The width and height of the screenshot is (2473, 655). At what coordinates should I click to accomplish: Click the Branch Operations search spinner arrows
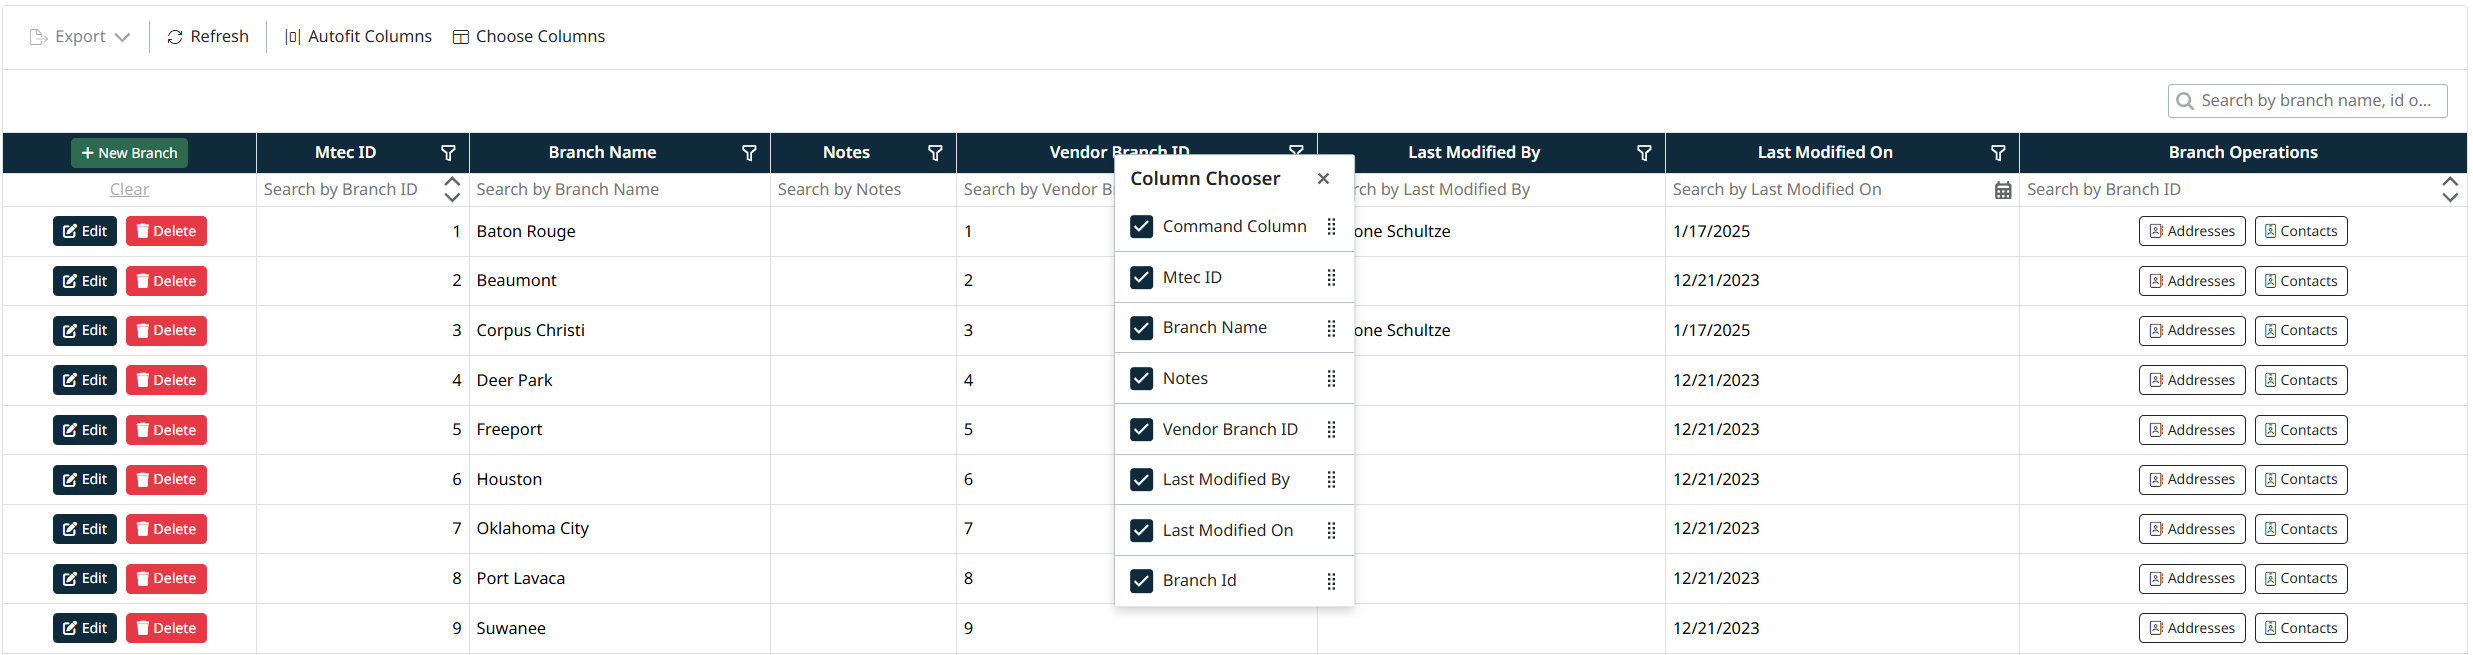coord(2449,189)
